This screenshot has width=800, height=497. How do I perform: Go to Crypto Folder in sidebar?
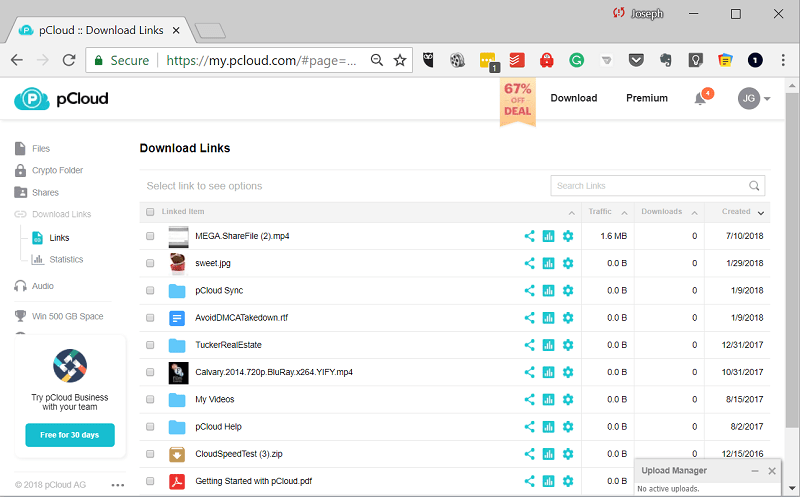coord(57,171)
